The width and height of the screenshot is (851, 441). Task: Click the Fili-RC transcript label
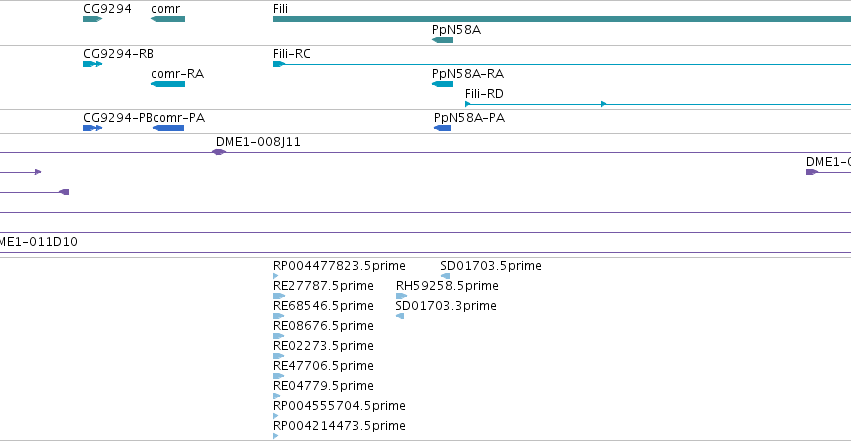point(291,54)
